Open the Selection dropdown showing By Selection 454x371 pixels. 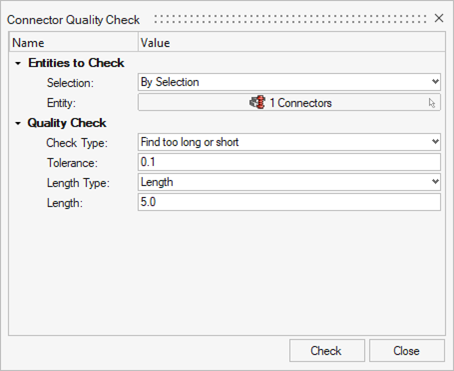click(x=289, y=82)
